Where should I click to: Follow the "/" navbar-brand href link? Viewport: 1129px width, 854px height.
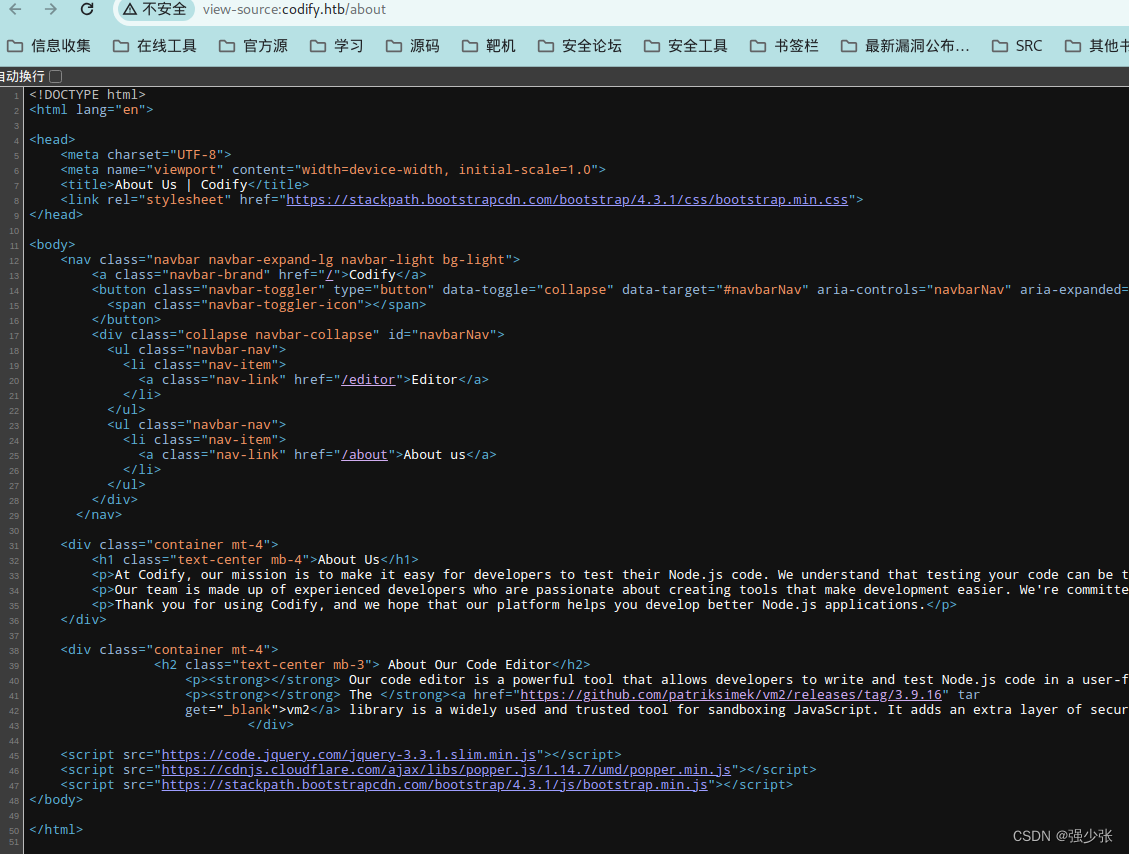[x=330, y=274]
